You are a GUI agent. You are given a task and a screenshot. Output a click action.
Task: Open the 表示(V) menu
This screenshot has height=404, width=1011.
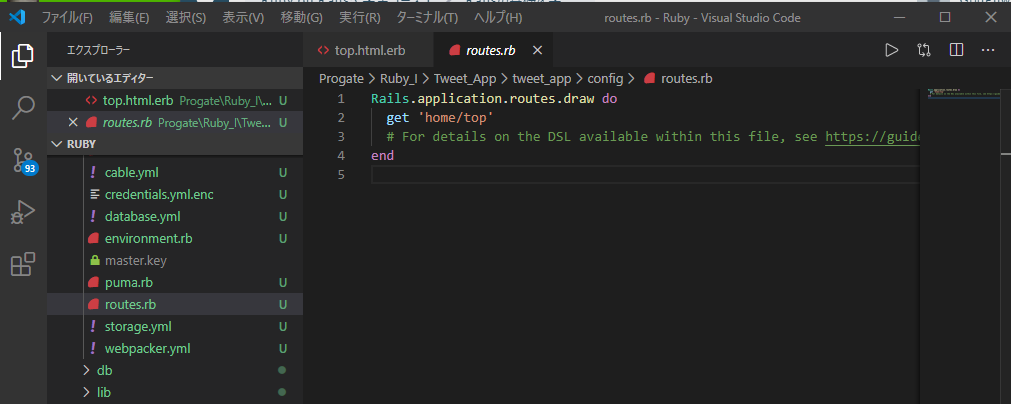[x=243, y=18]
